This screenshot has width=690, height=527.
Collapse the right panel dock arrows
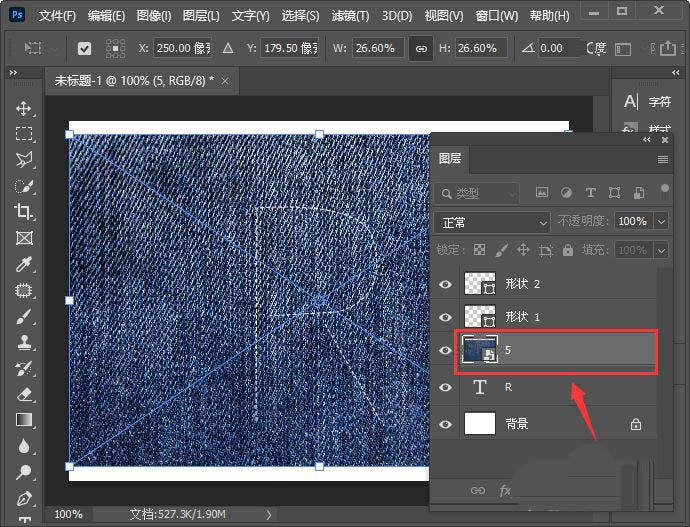[x=676, y=72]
